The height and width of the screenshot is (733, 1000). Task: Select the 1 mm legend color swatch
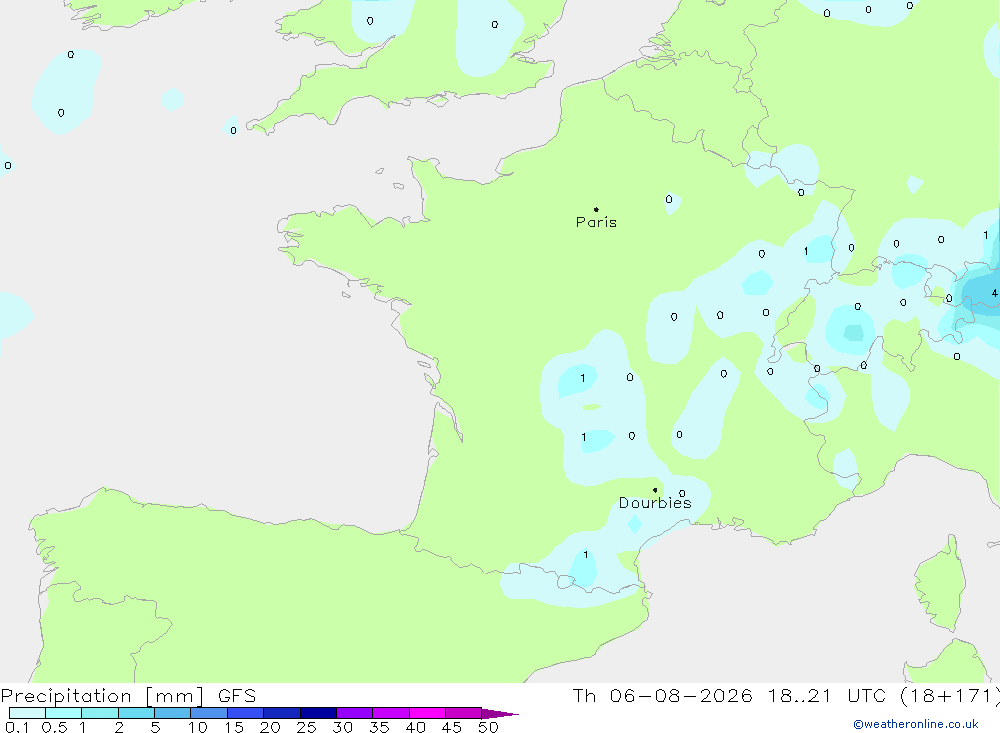[x=99, y=713]
